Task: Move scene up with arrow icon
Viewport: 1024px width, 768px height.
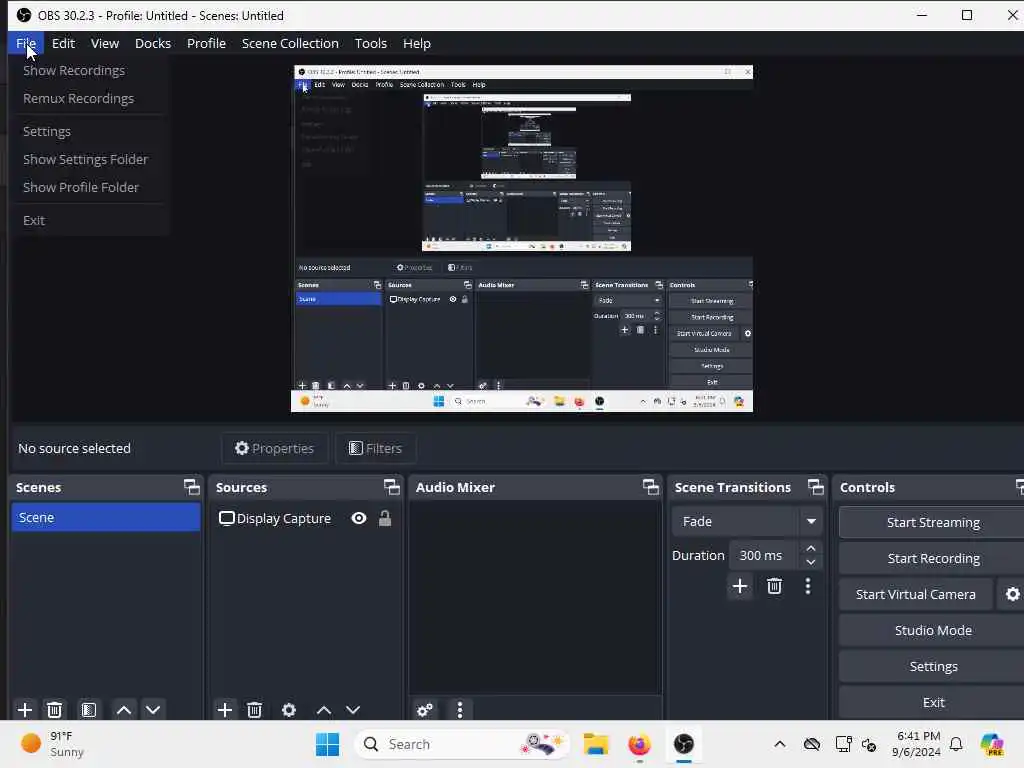Action: tap(123, 709)
